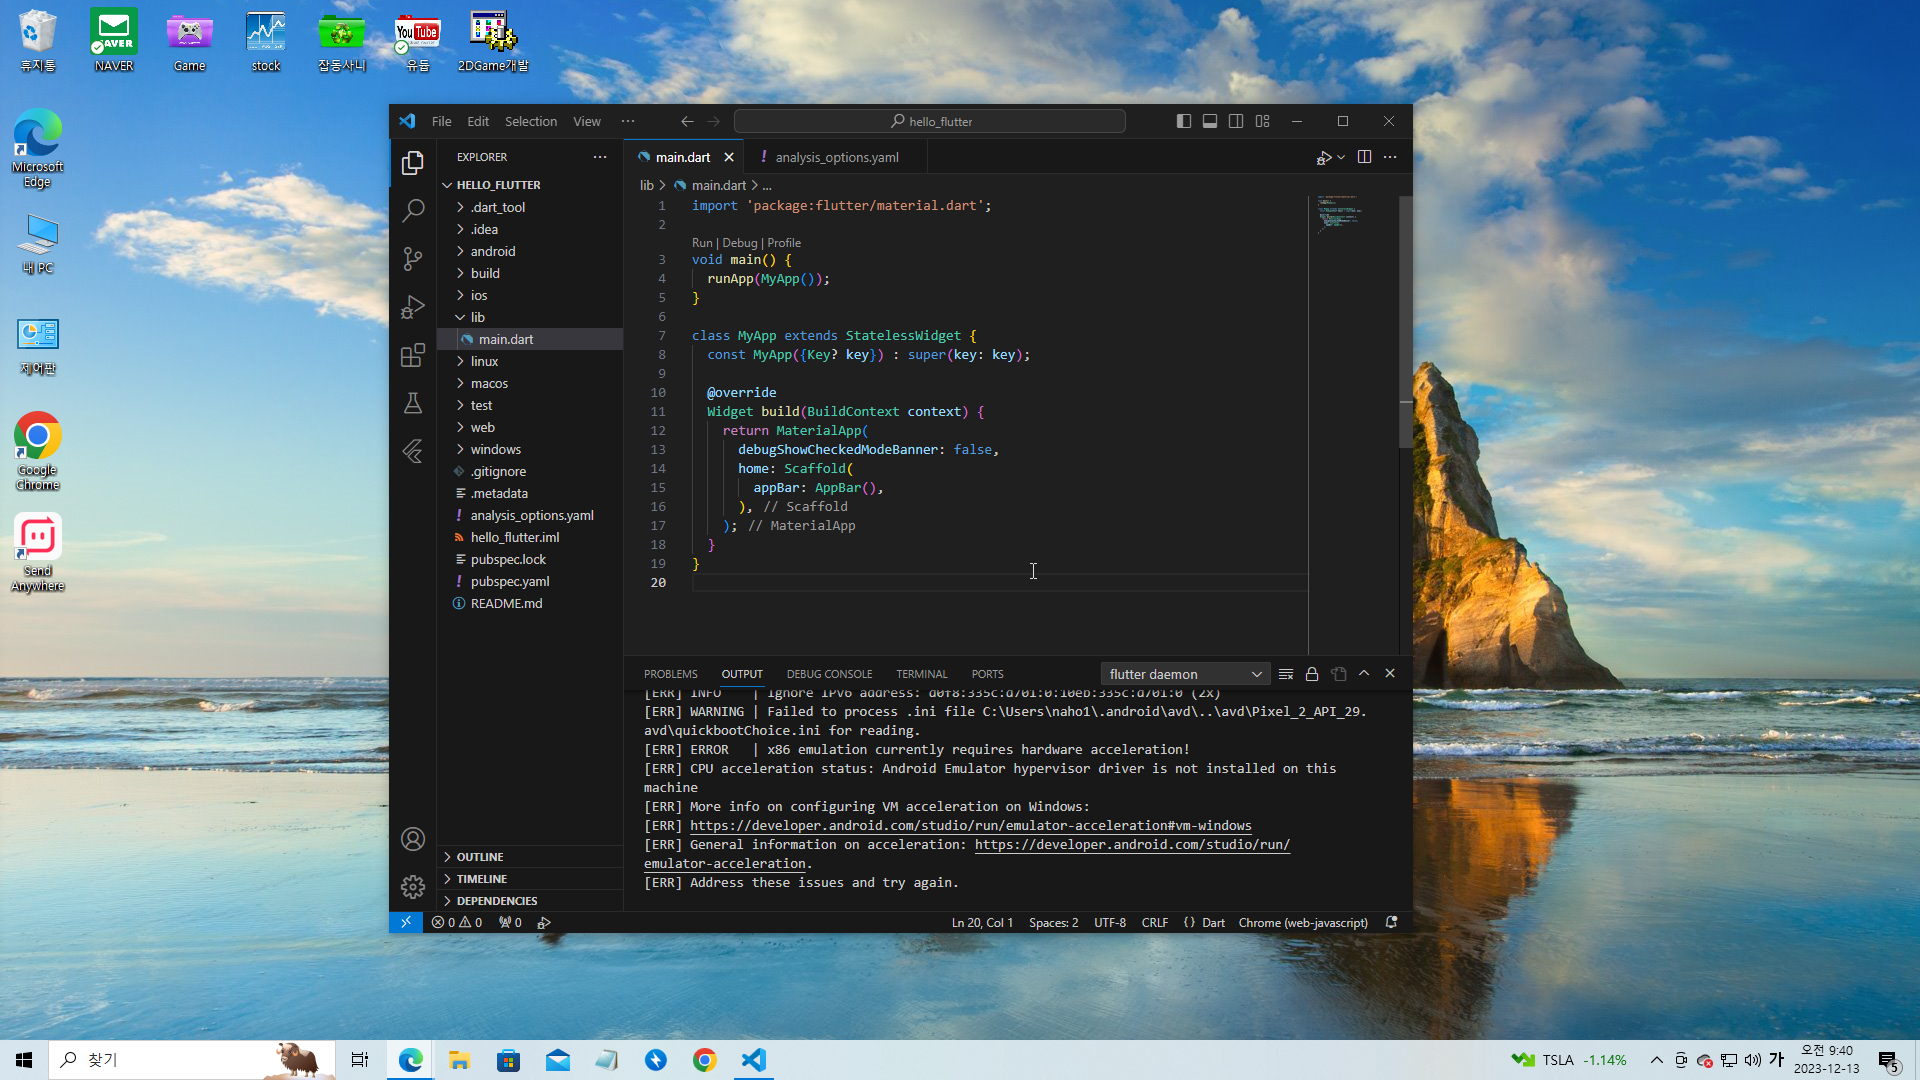Screen dimensions: 1920x1080
Task: Open the emulator-acceleration#vm-windows link
Action: [x=971, y=826]
